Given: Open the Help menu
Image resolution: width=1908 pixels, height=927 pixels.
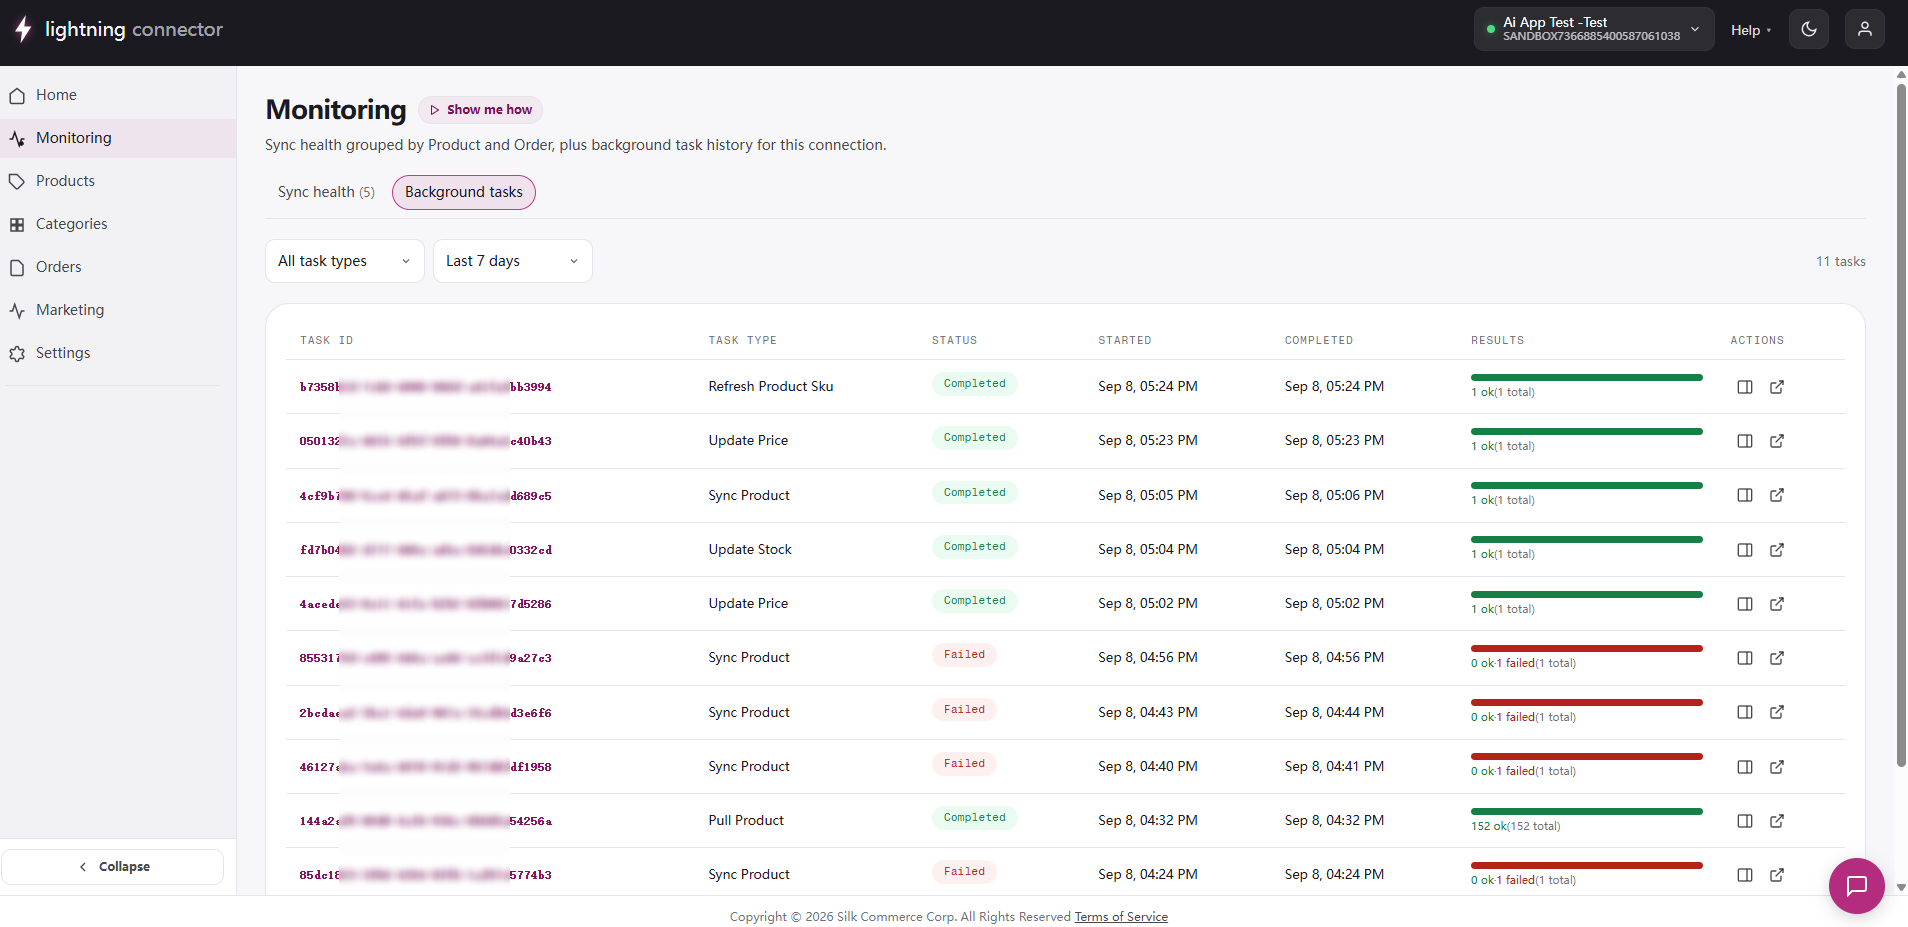Looking at the screenshot, I should (x=1751, y=30).
